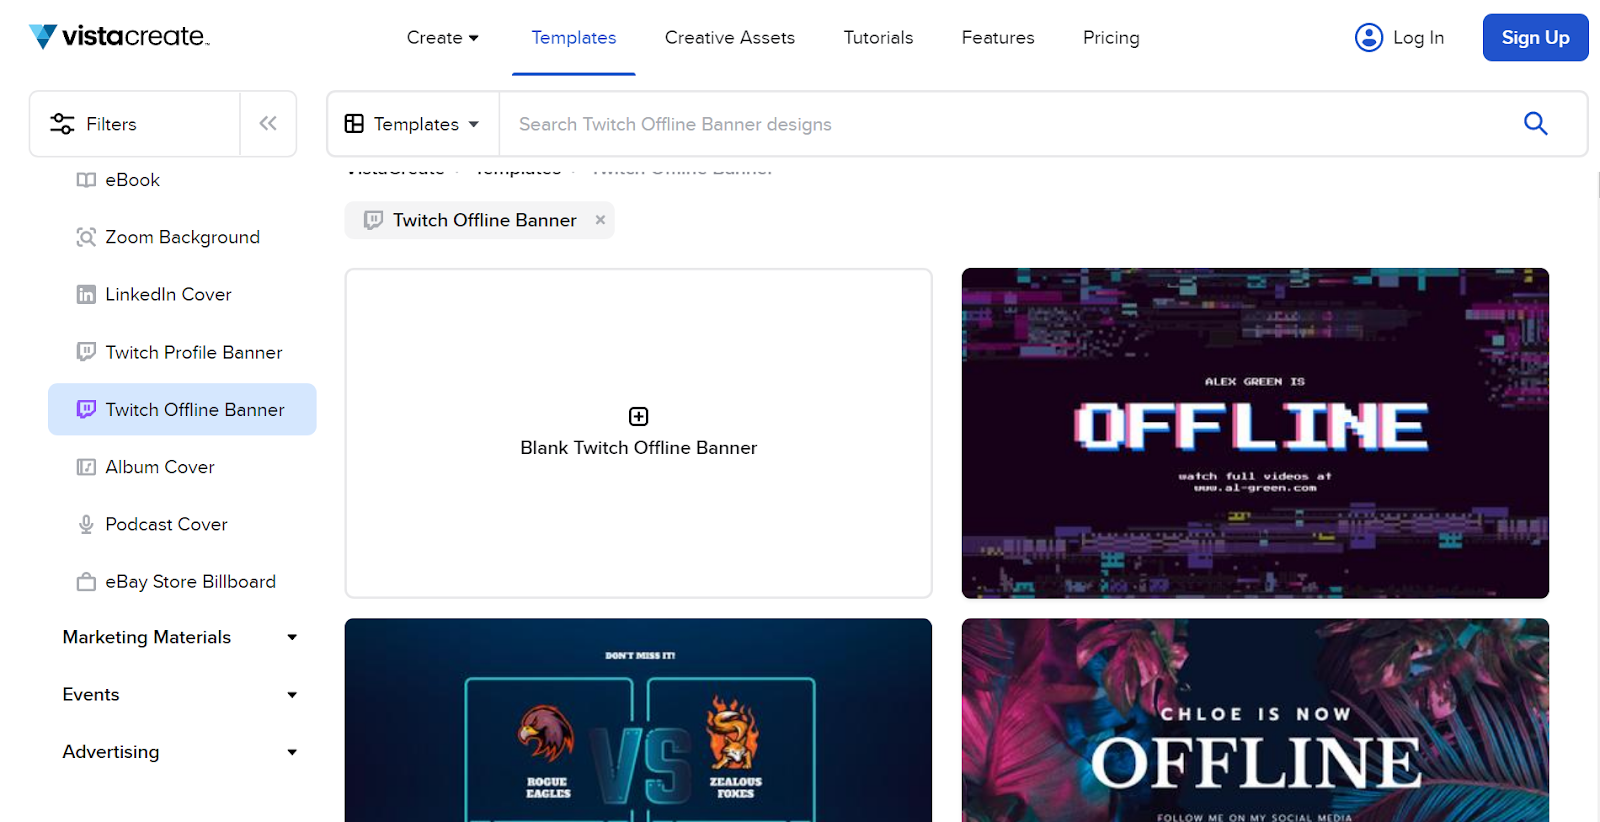
Task: Click the Album Cover music icon
Action: pyautogui.click(x=86, y=467)
